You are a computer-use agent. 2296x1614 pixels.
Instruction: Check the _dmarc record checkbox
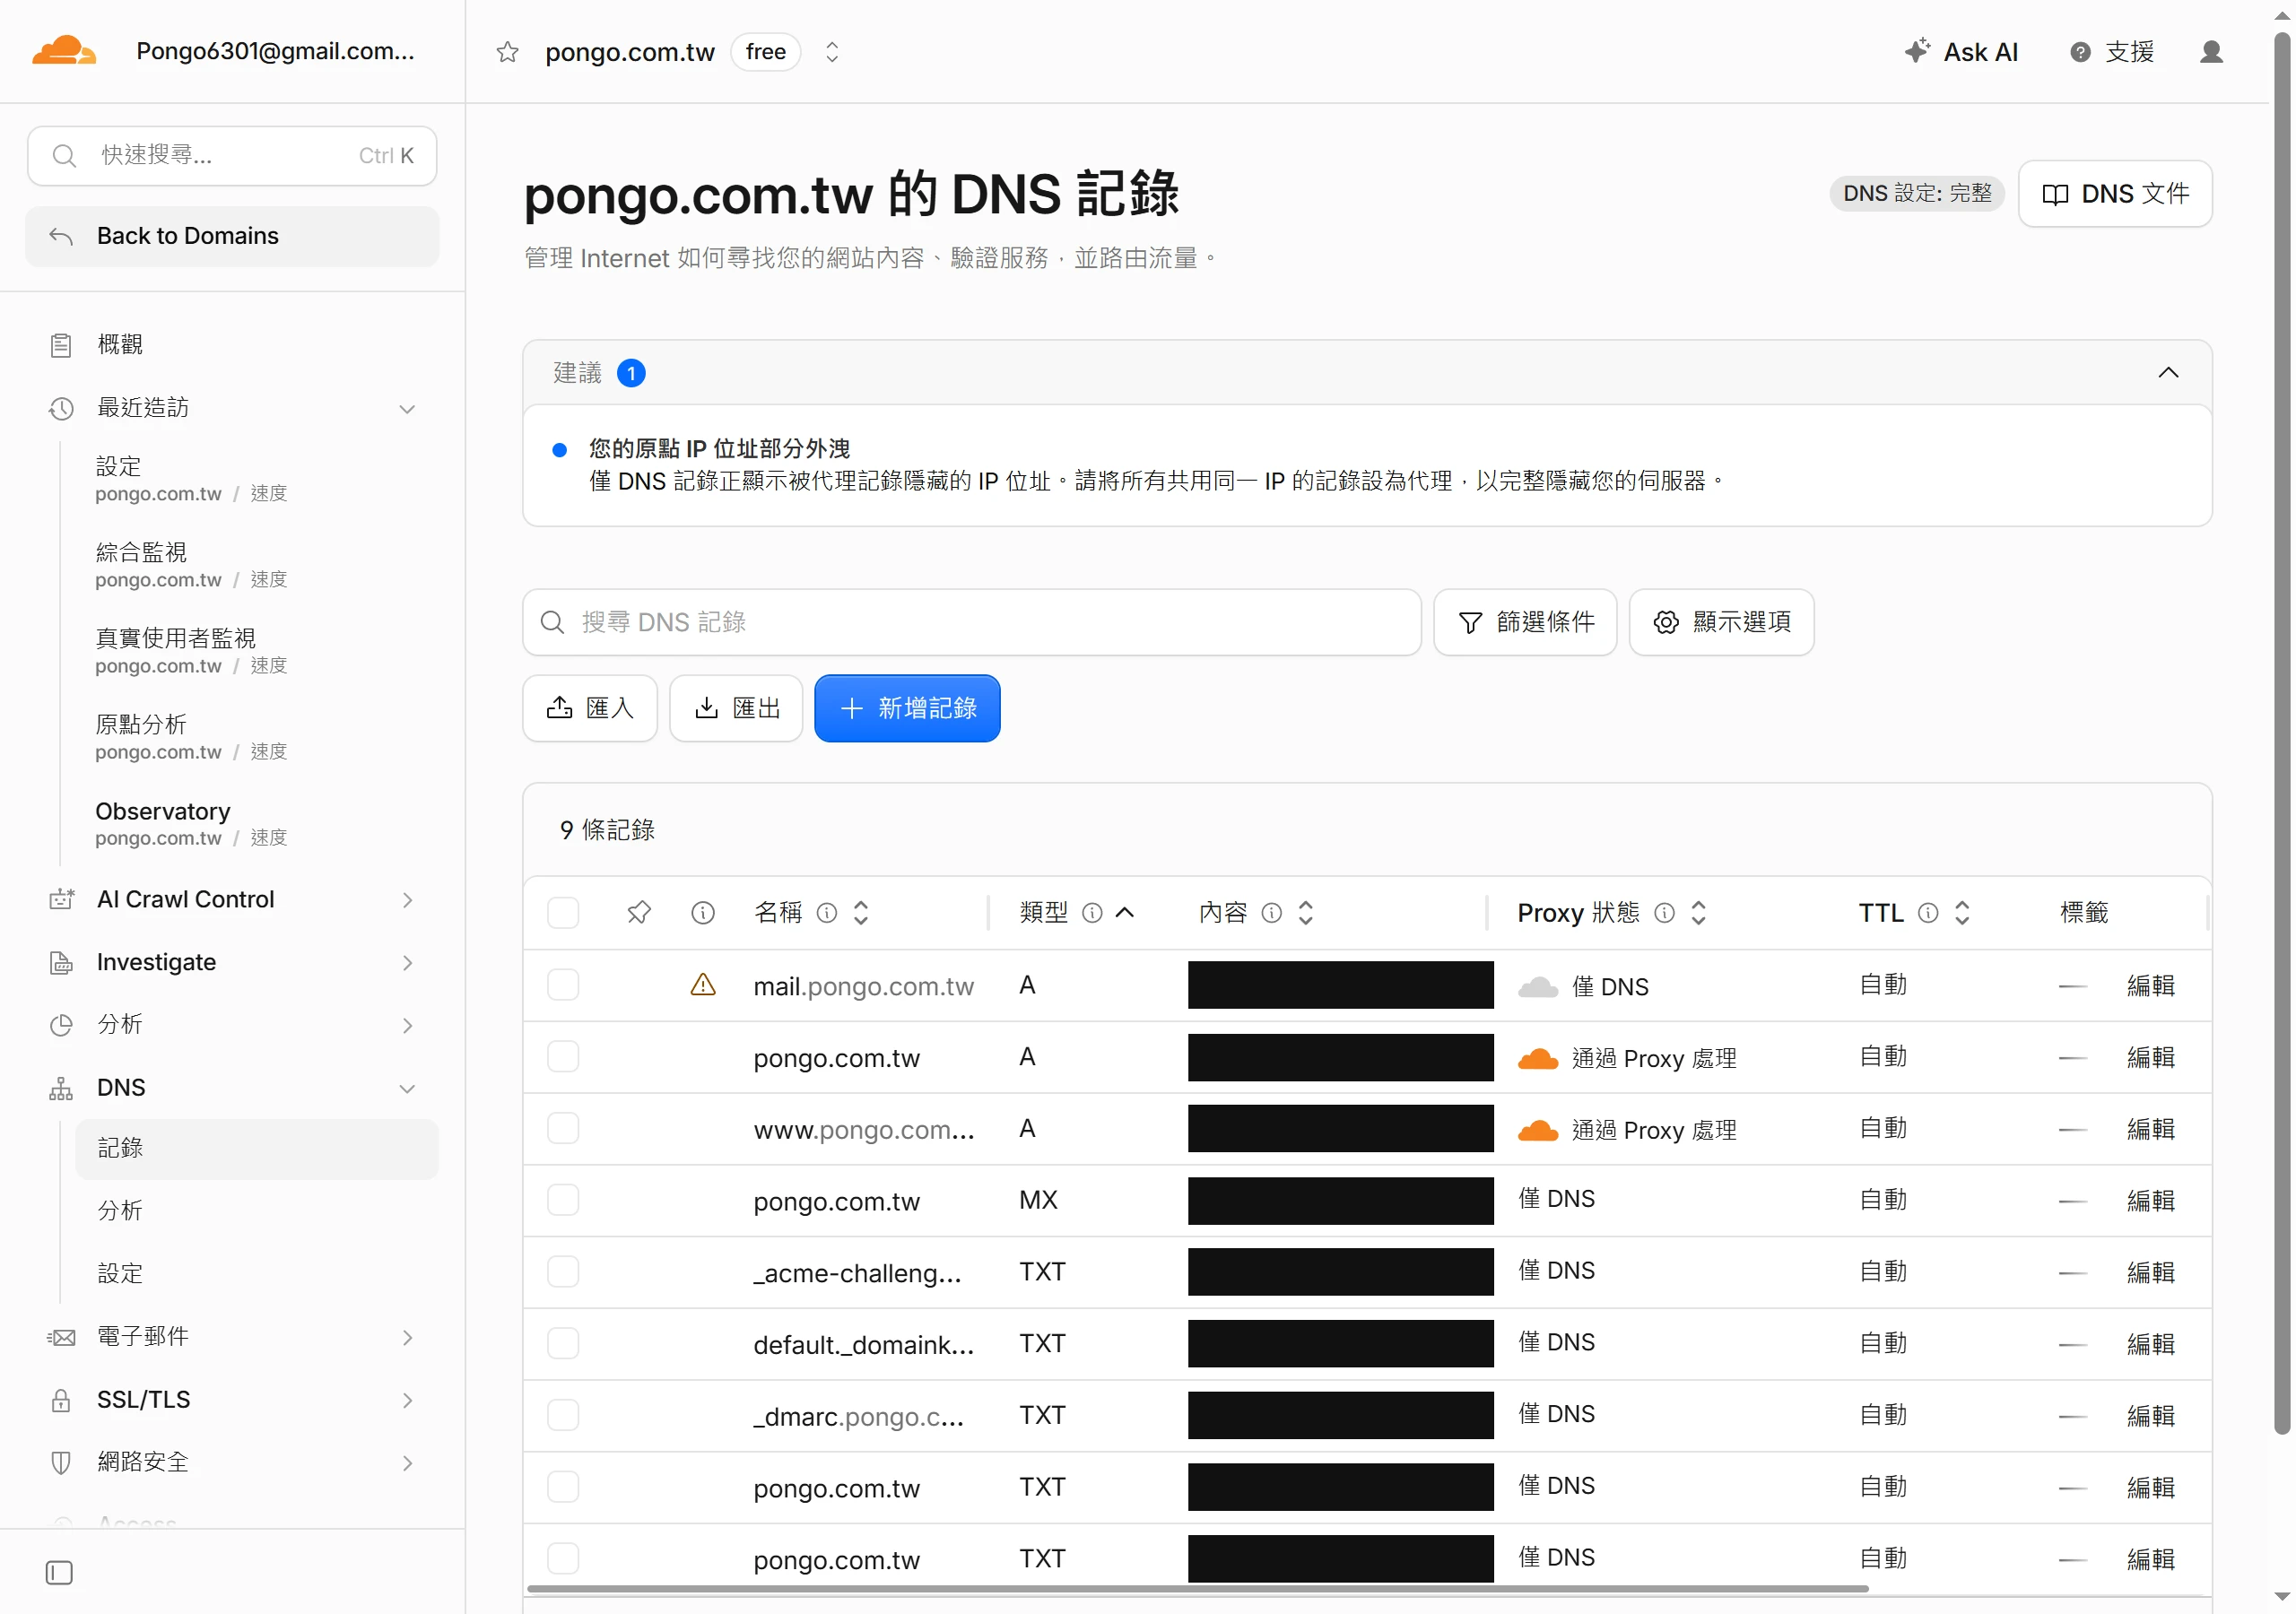(x=563, y=1415)
